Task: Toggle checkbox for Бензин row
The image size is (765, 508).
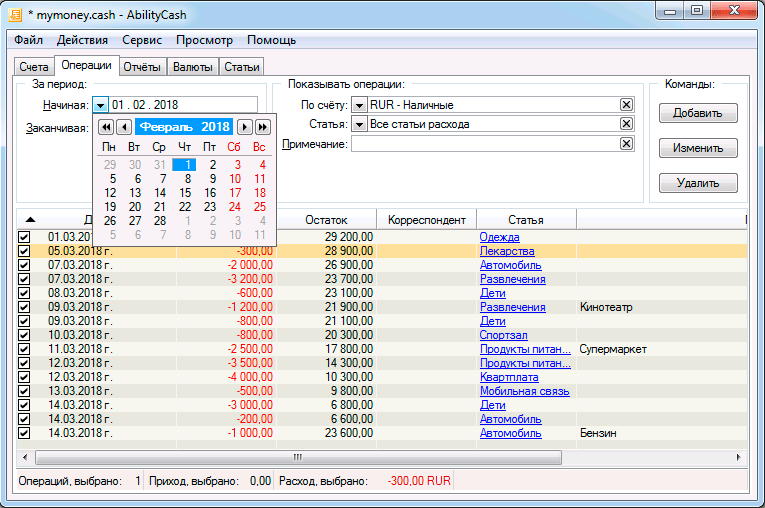Action: (x=24, y=433)
